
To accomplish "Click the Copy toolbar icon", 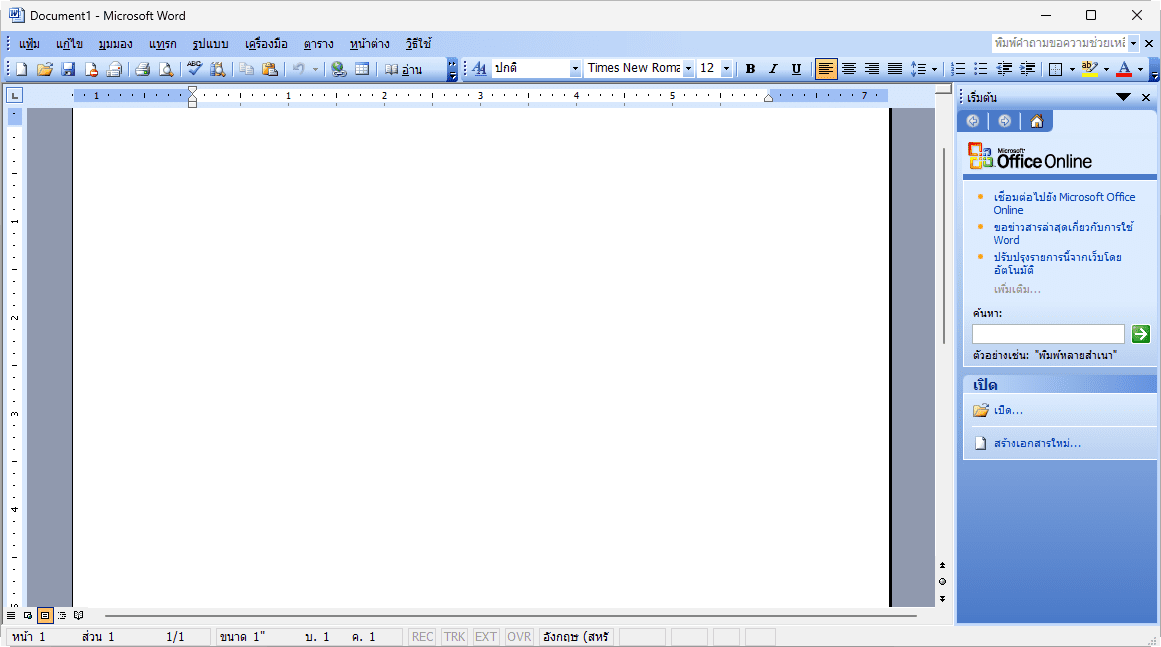I will tap(247, 69).
